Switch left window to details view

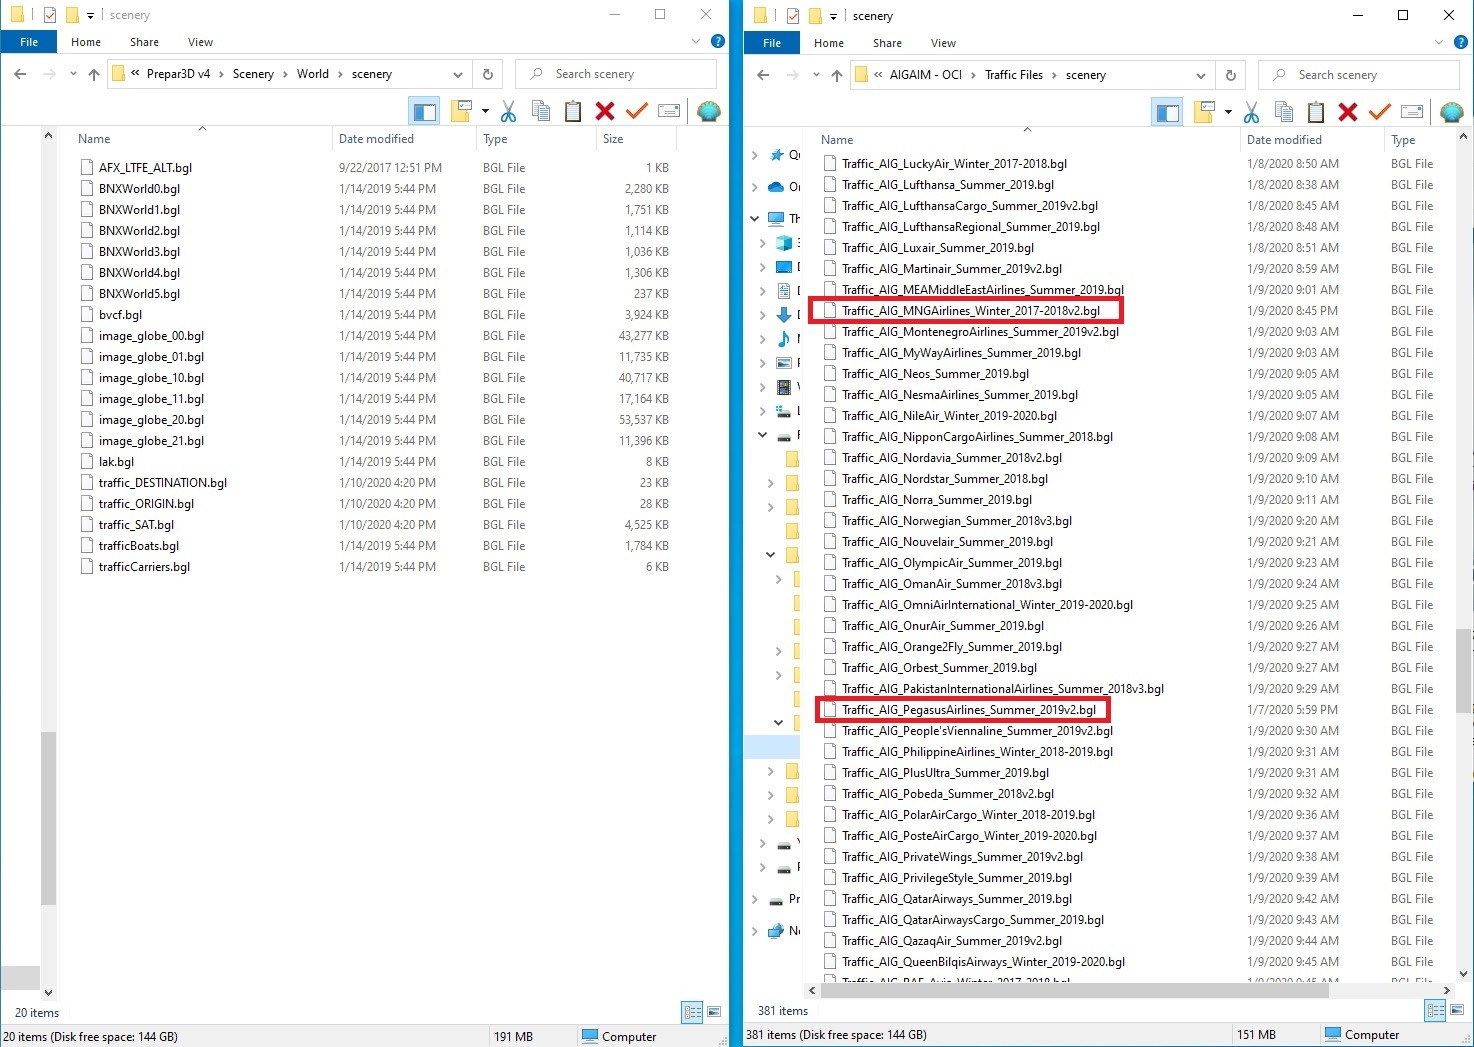[692, 1012]
